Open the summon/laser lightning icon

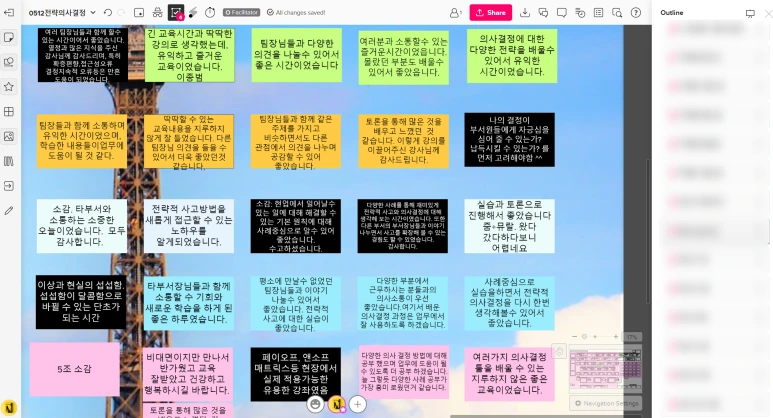[x=193, y=13]
